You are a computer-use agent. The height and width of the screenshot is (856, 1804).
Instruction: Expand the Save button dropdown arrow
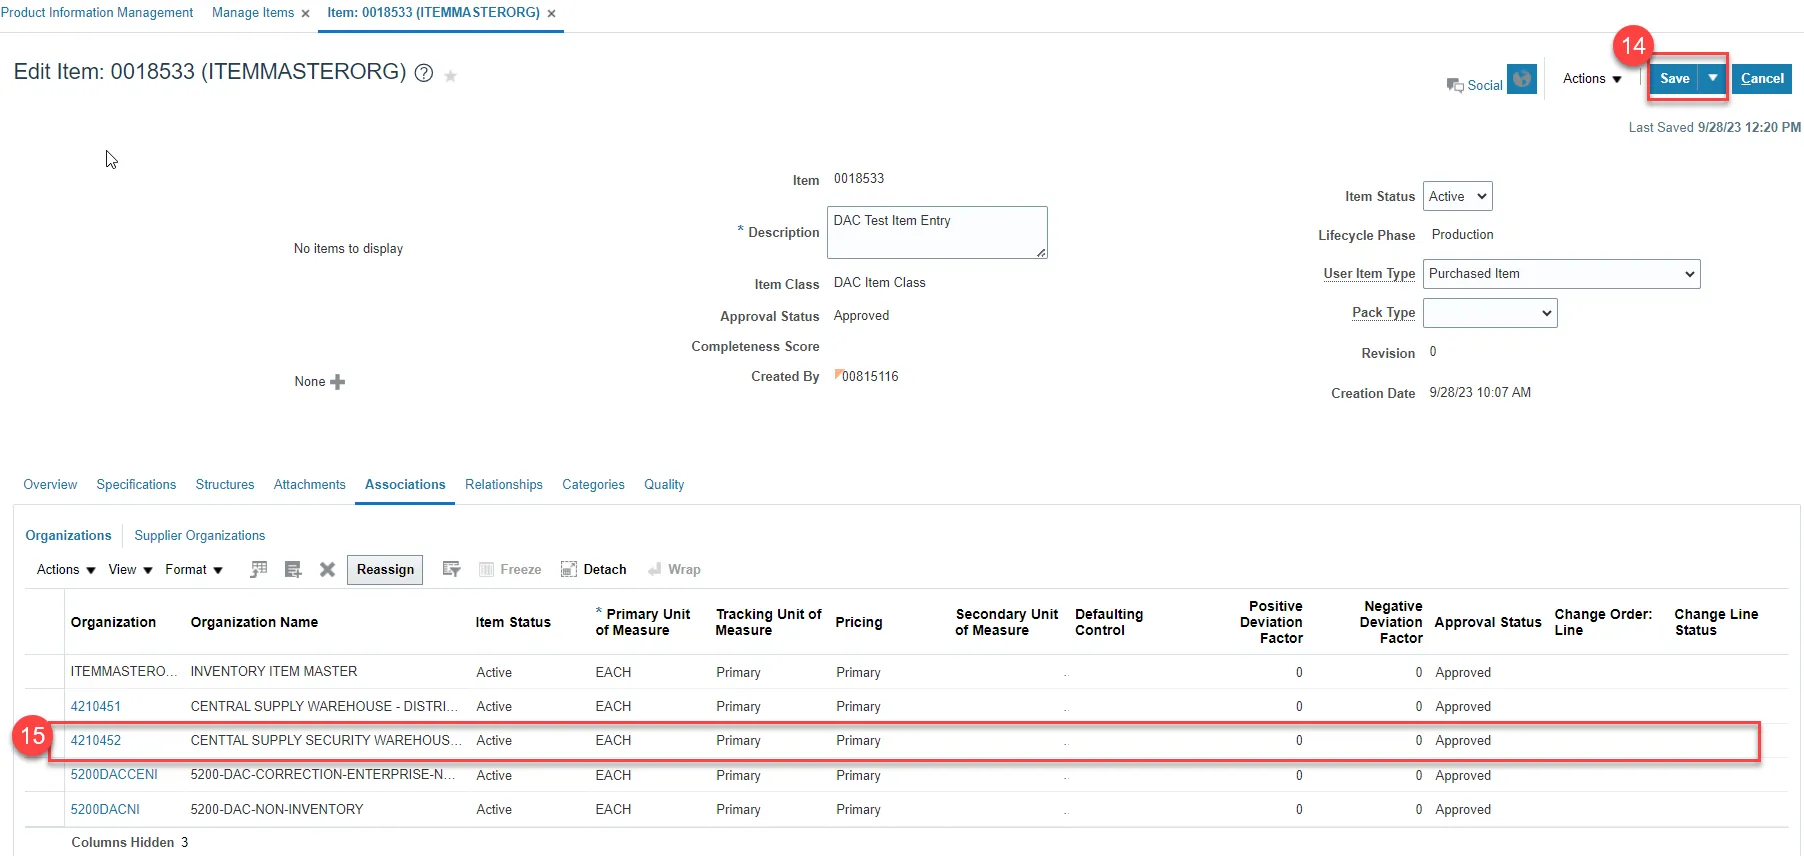click(x=1713, y=78)
